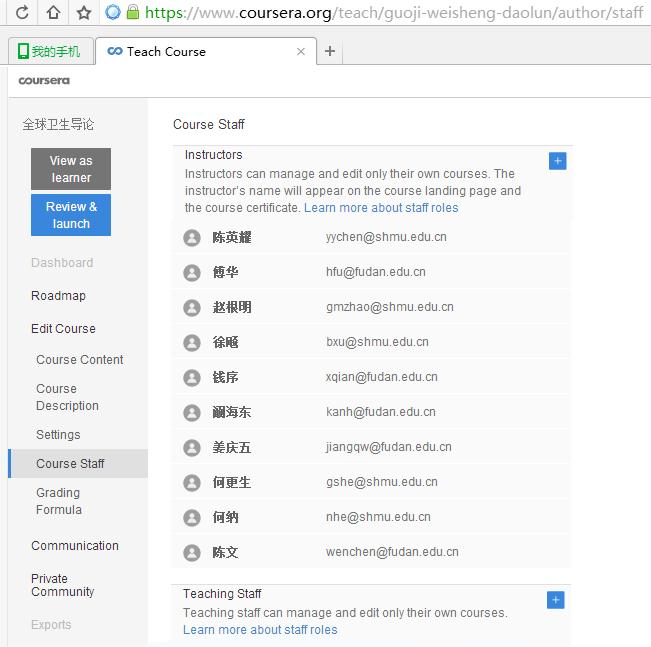Click the Coursera logo

click(44, 81)
